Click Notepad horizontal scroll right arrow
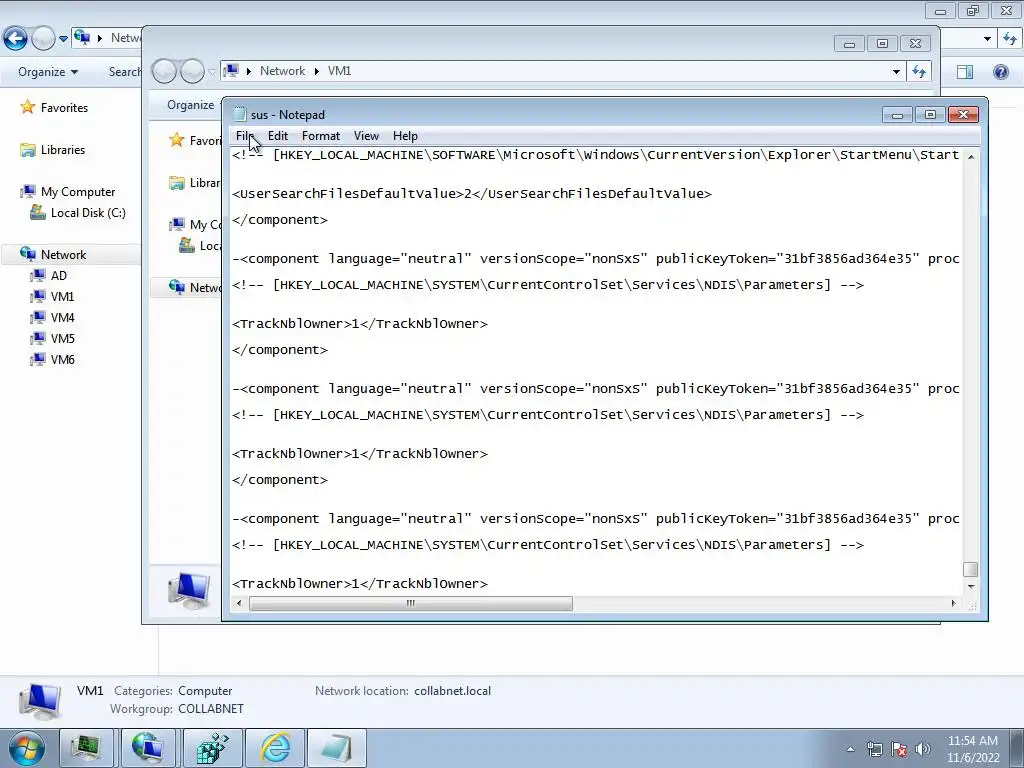The height and width of the screenshot is (768, 1024). (953, 603)
